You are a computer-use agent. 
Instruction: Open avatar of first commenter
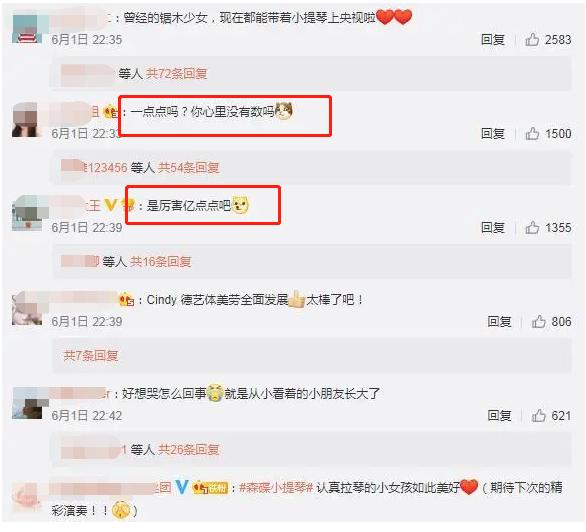(27, 29)
